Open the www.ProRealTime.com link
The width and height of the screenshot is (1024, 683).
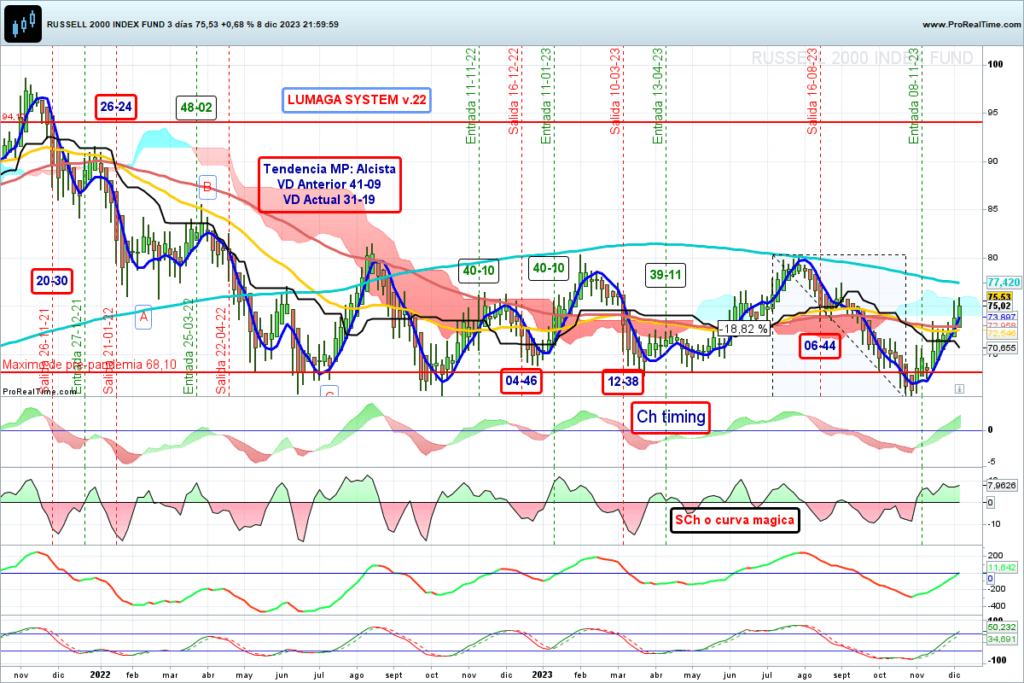point(971,24)
